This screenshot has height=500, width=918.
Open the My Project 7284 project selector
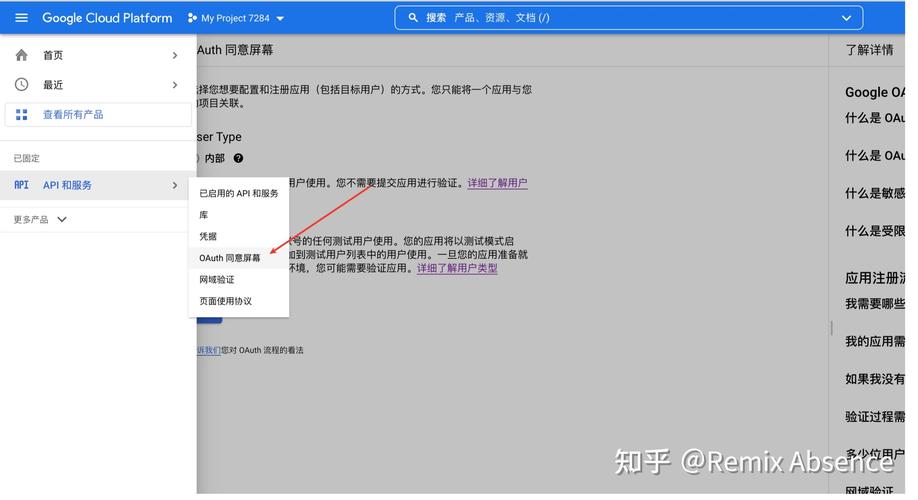236,18
